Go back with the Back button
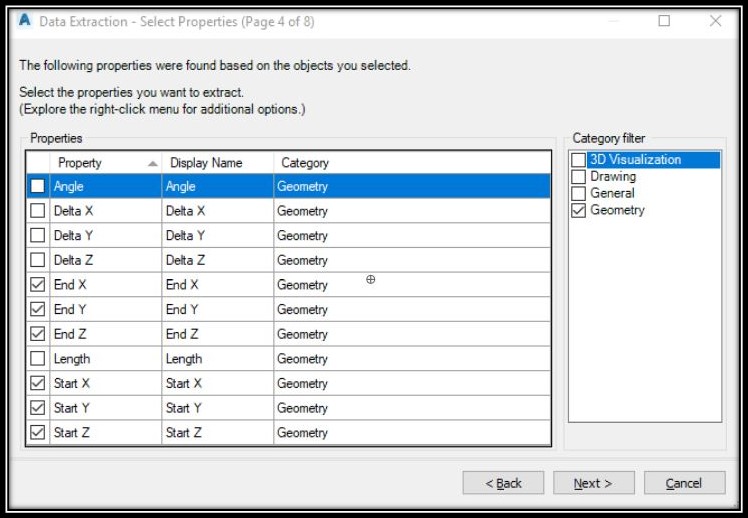748x518 pixels. click(503, 483)
